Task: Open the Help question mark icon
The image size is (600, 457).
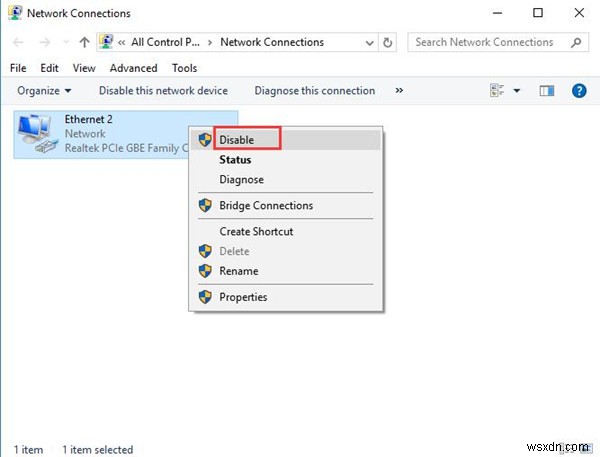Action: pos(578,91)
